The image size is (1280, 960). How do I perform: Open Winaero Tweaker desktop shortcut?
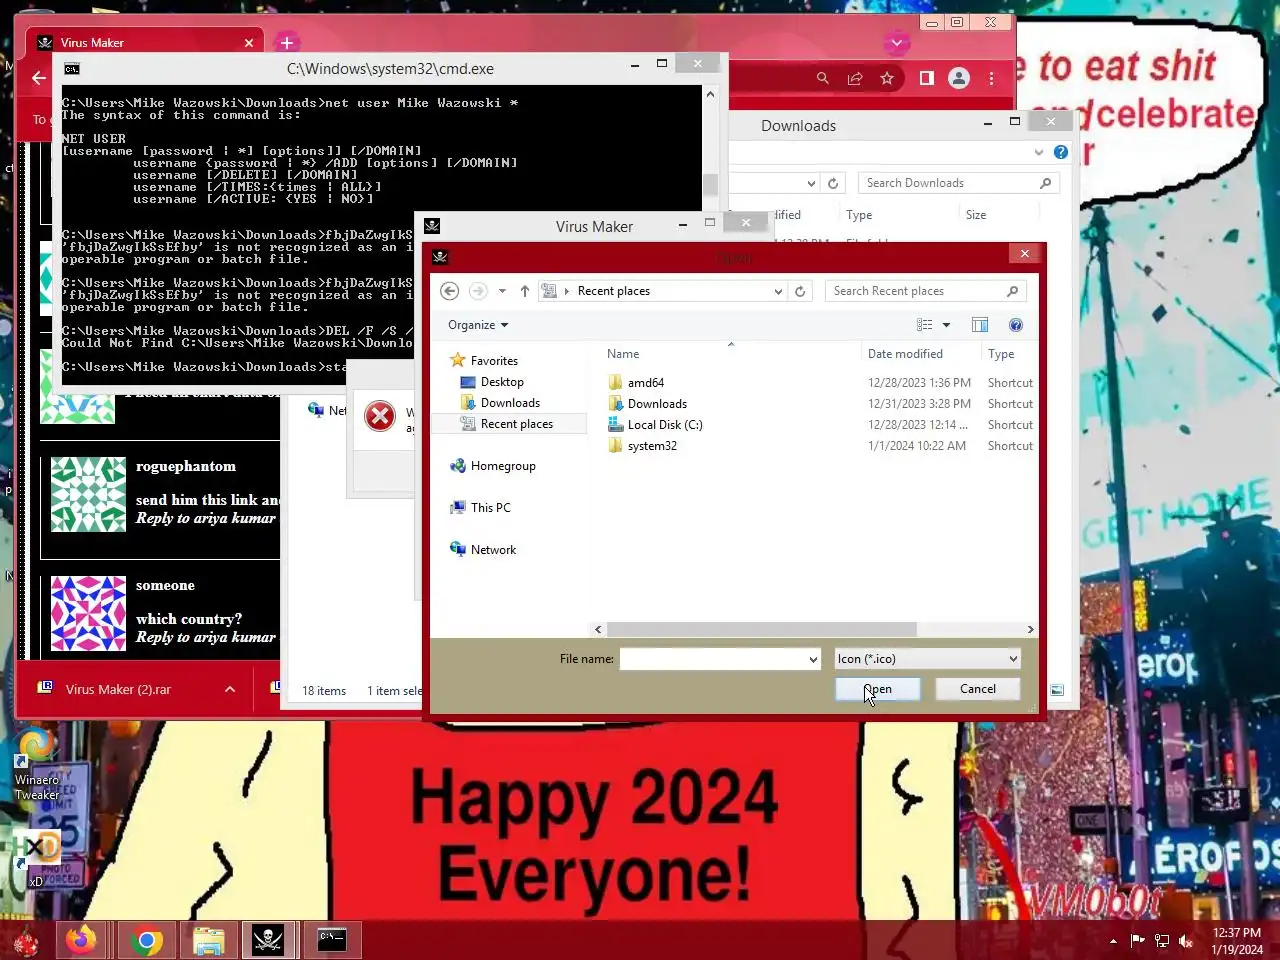tap(37, 764)
